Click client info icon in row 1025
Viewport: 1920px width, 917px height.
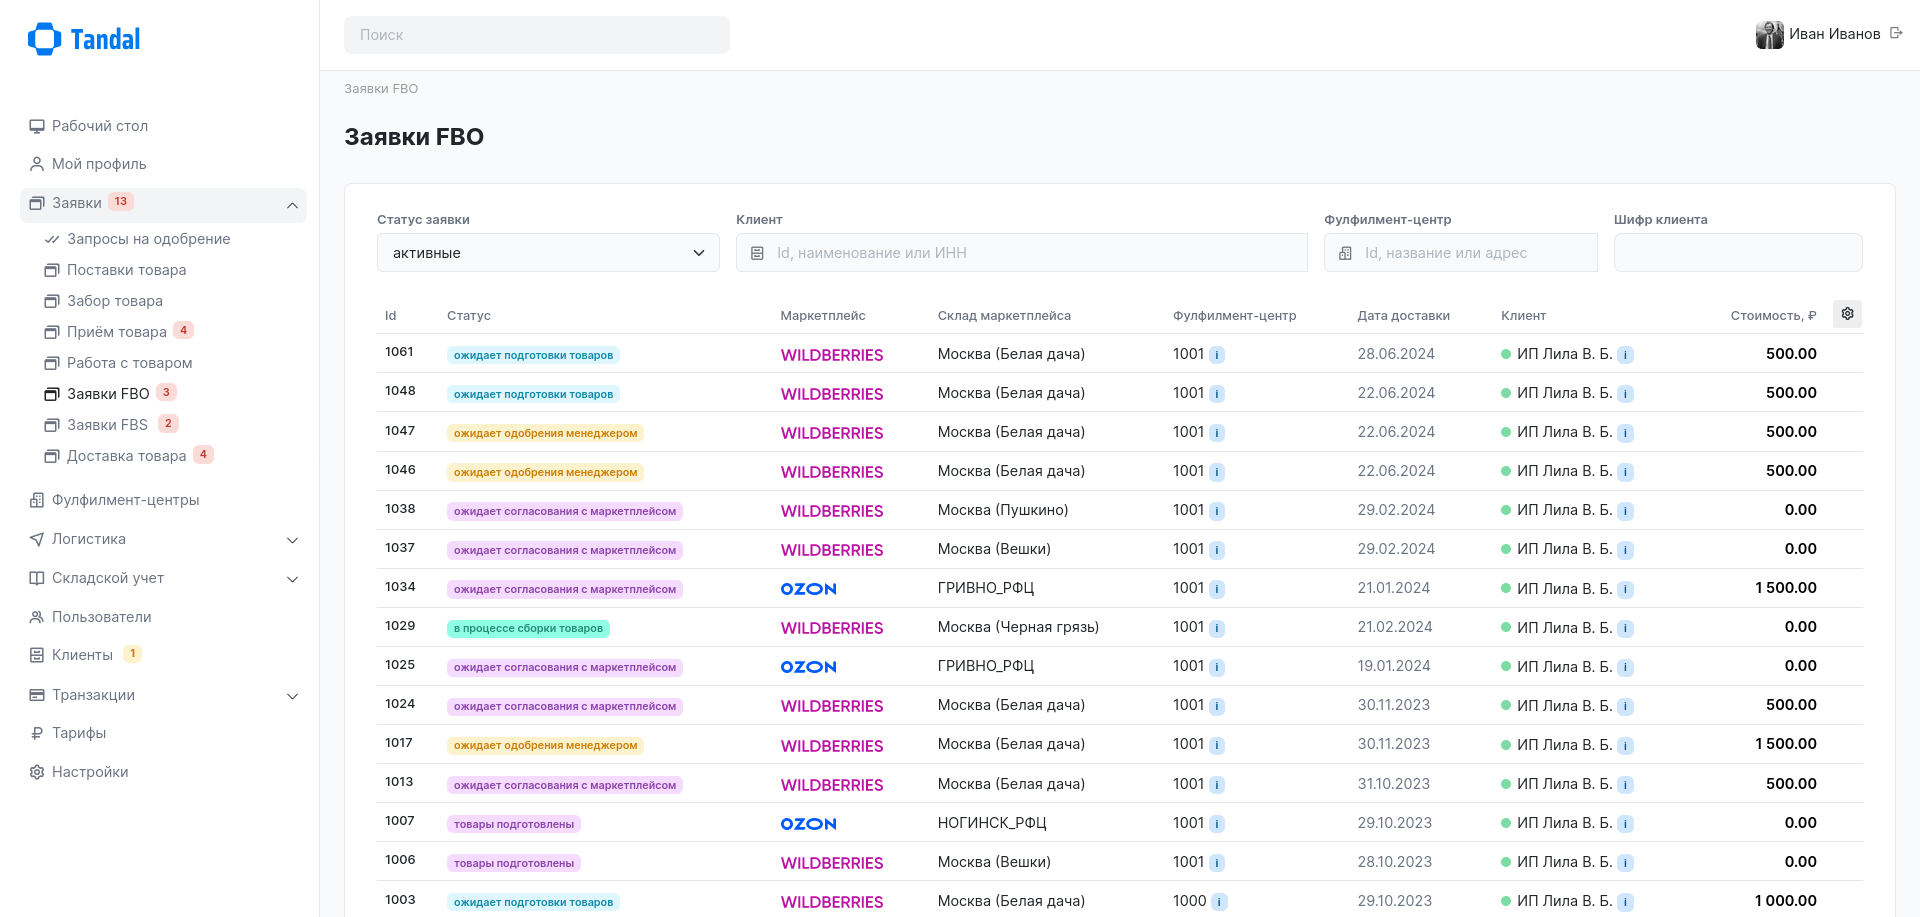tap(1626, 667)
